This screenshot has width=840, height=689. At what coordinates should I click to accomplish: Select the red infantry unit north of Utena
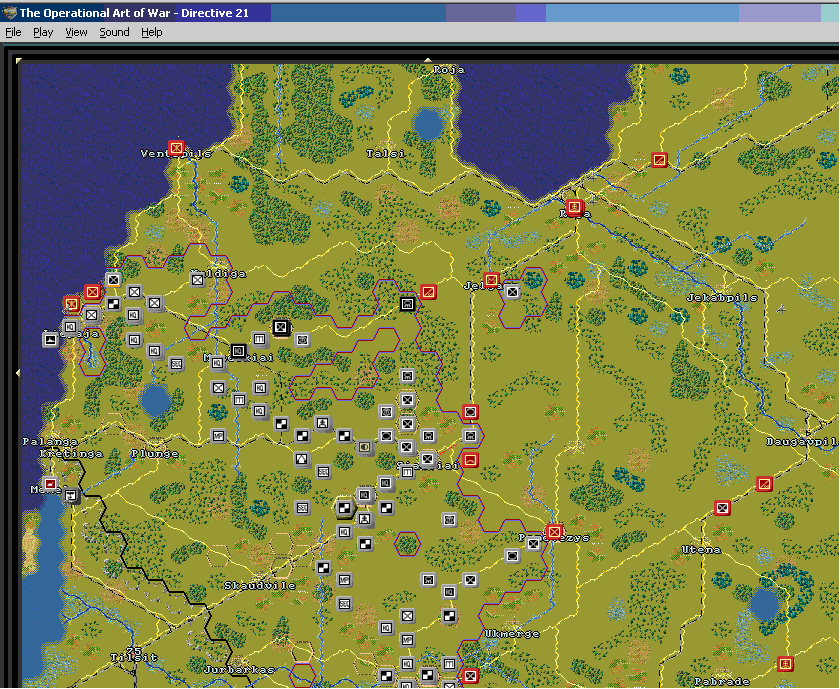(723, 507)
